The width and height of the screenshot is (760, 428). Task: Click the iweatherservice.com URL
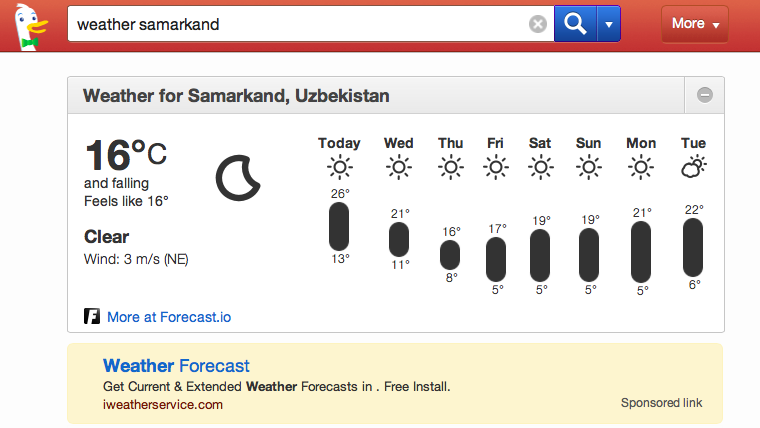163,404
